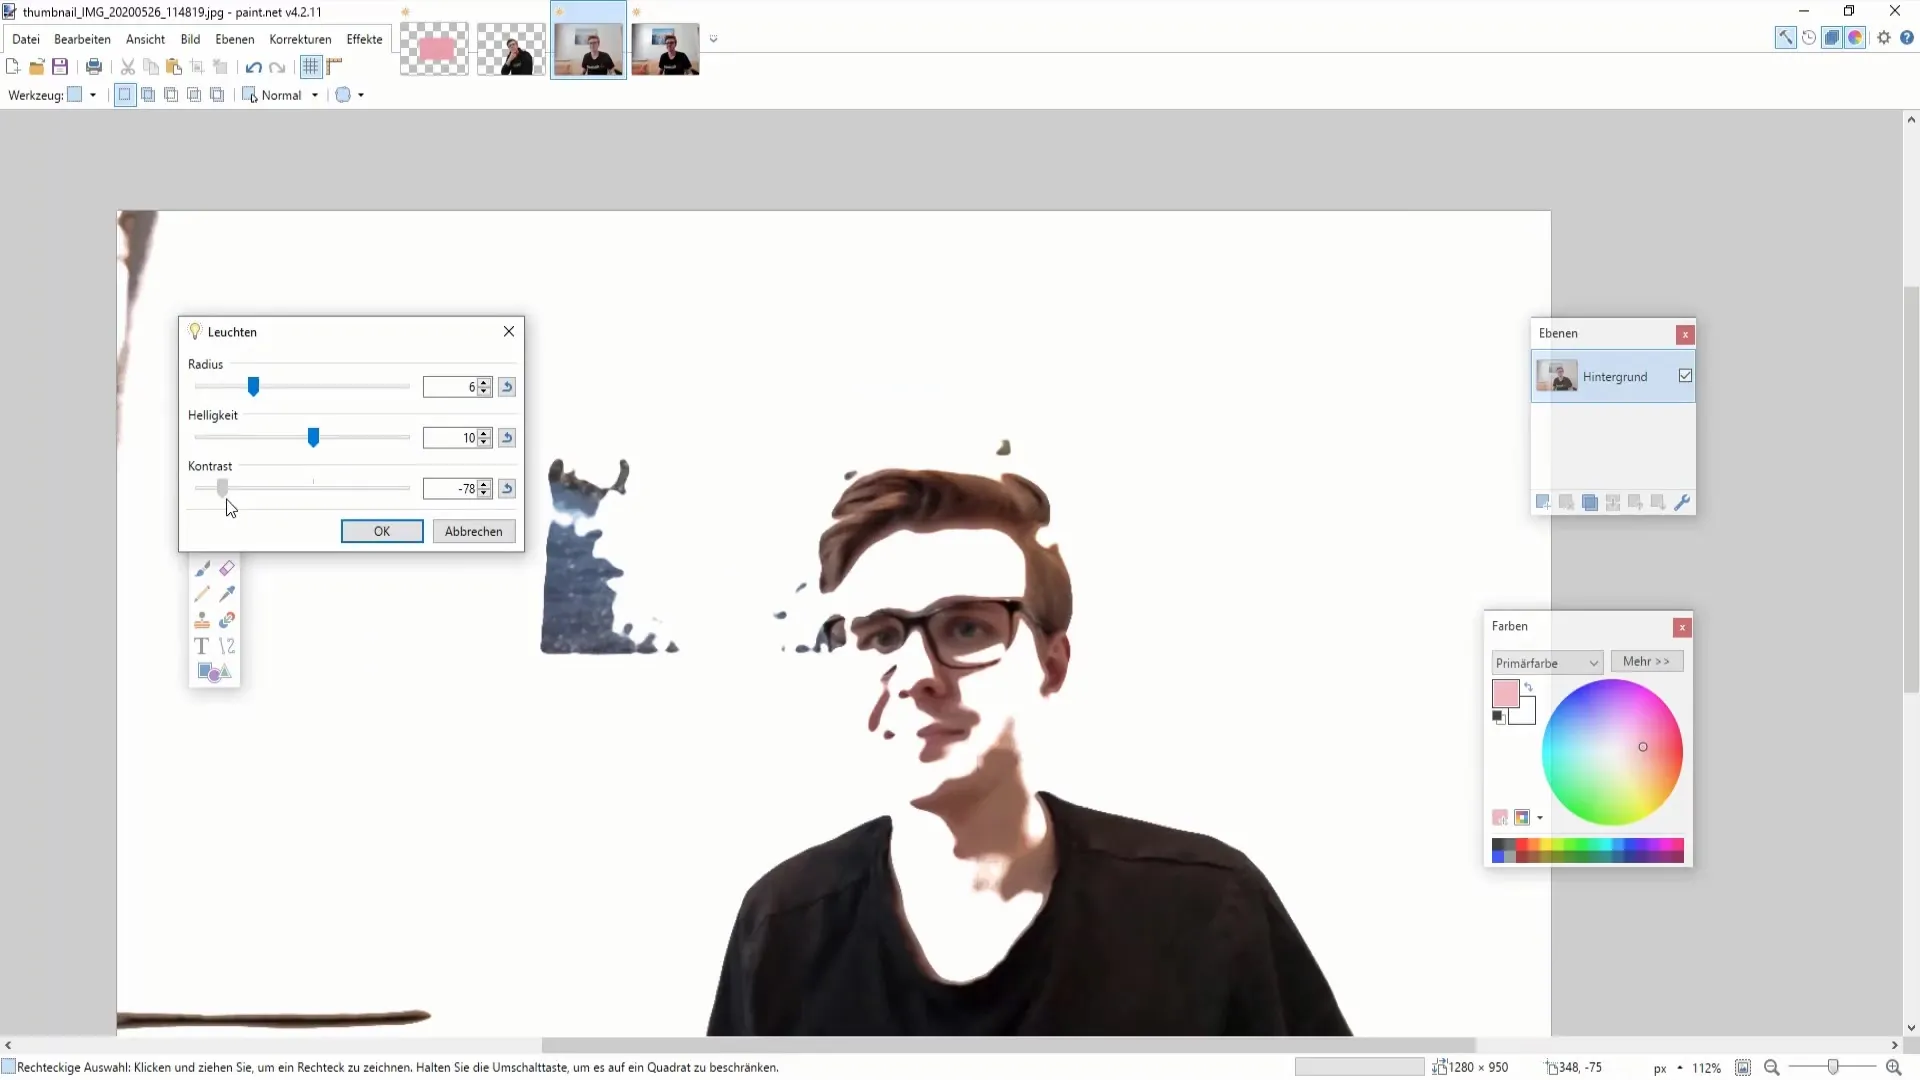This screenshot has height=1080, width=1920.
Task: Open the Bearbeiten menu
Action: click(82, 39)
